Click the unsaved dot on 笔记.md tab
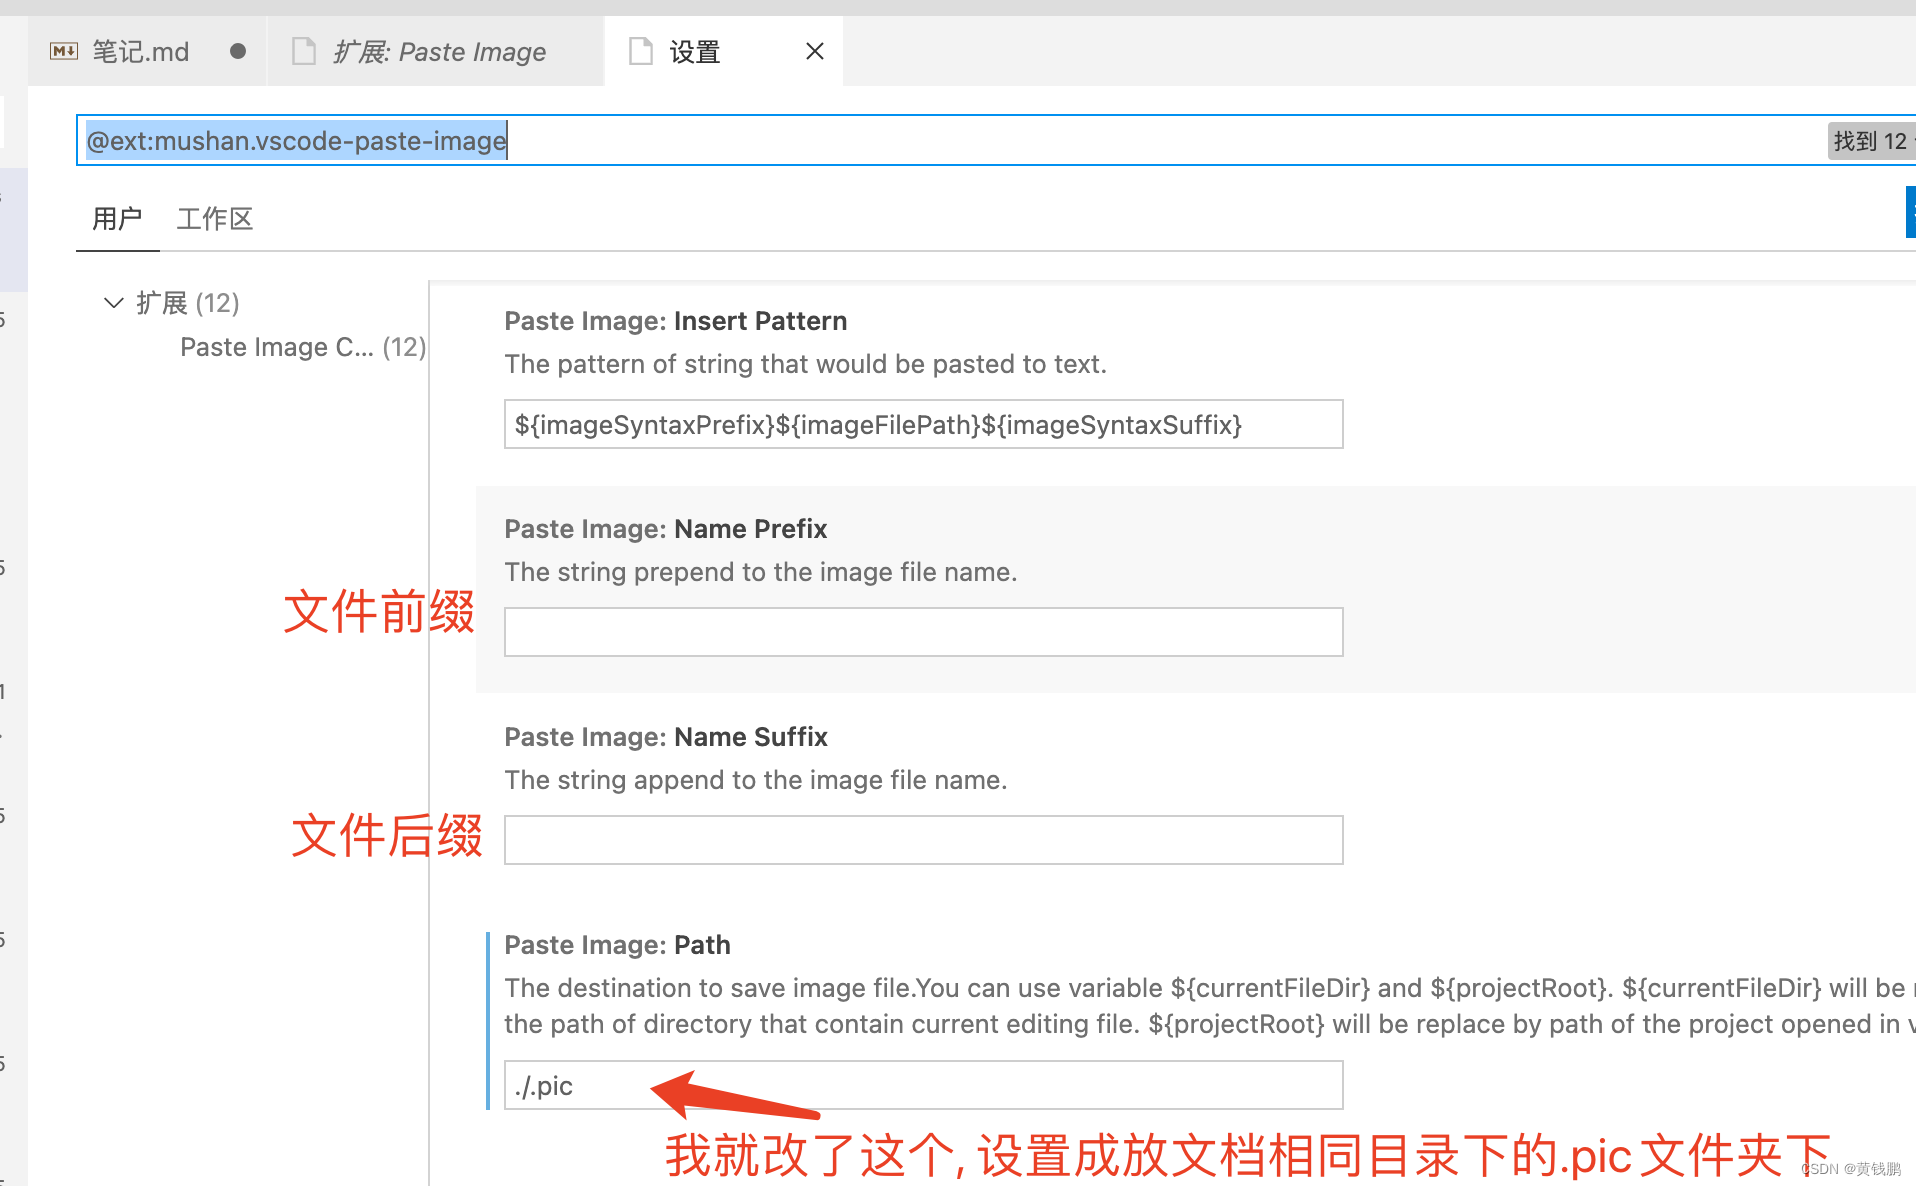This screenshot has width=1916, height=1186. [237, 51]
